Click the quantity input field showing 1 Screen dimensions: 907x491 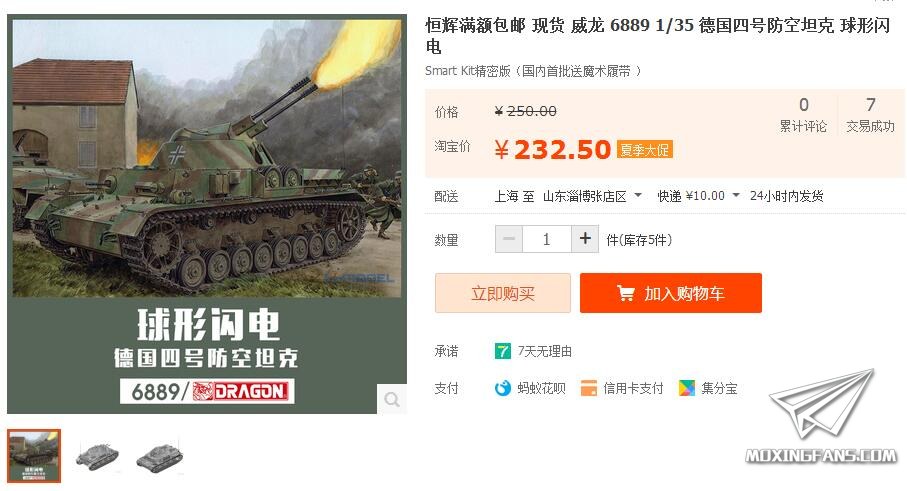coord(547,239)
